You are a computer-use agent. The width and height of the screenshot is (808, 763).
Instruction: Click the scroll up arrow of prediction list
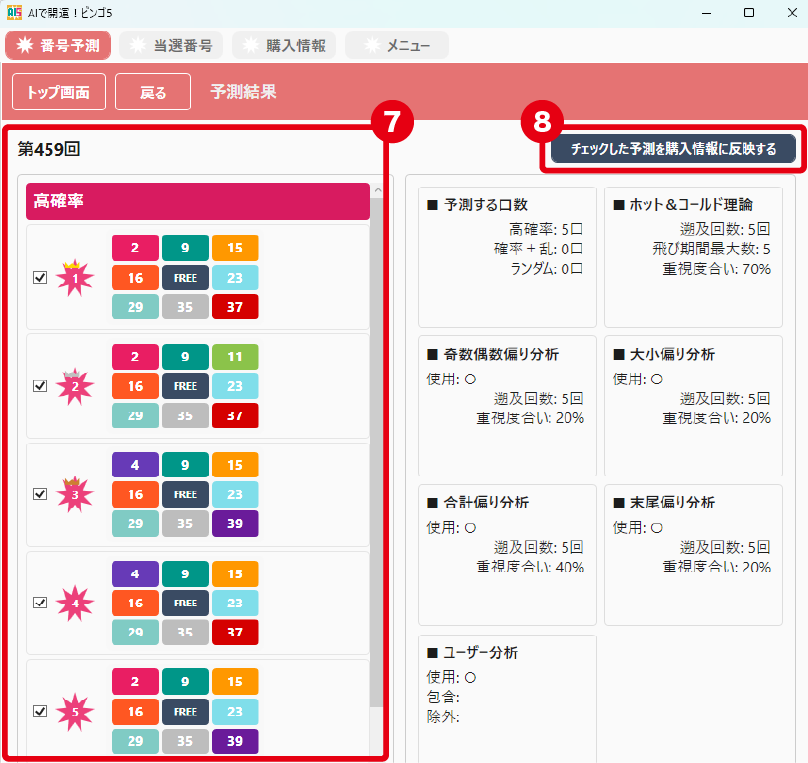coord(377,190)
